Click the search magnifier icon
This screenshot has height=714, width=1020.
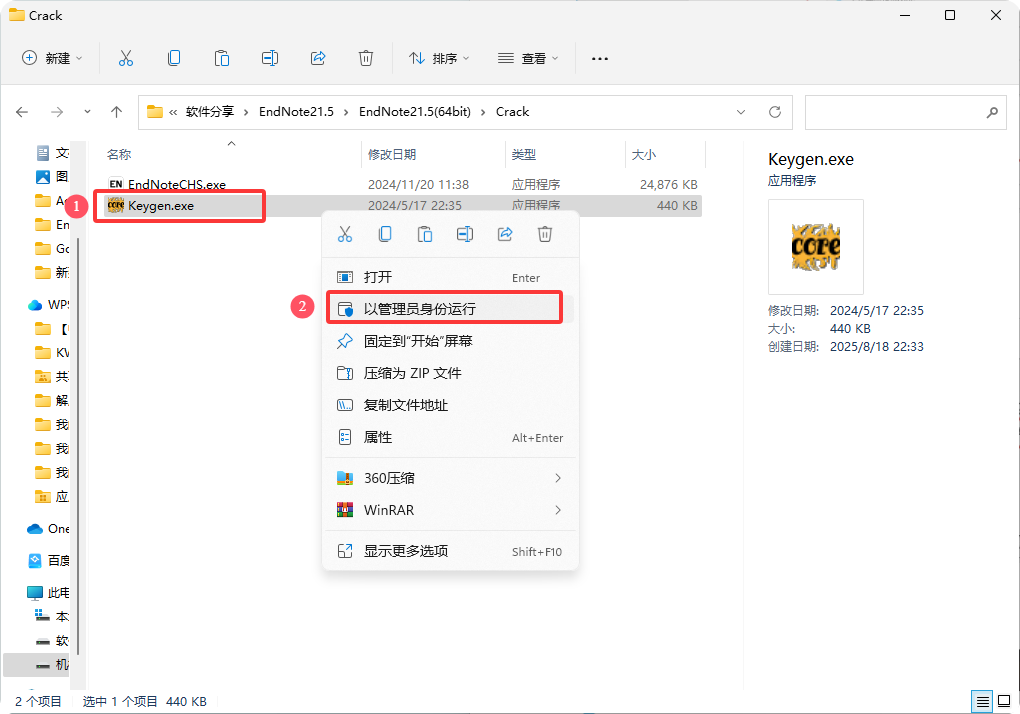click(x=992, y=112)
